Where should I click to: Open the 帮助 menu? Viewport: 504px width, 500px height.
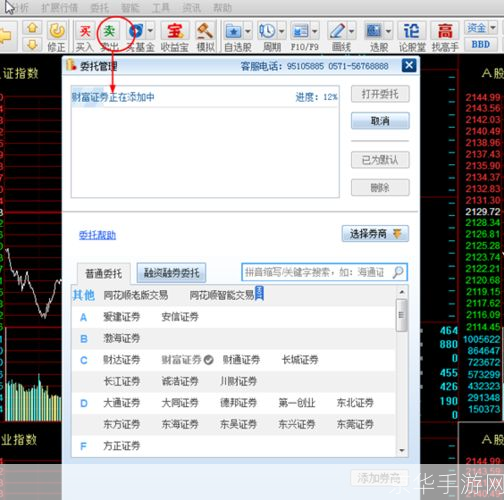[222, 7]
